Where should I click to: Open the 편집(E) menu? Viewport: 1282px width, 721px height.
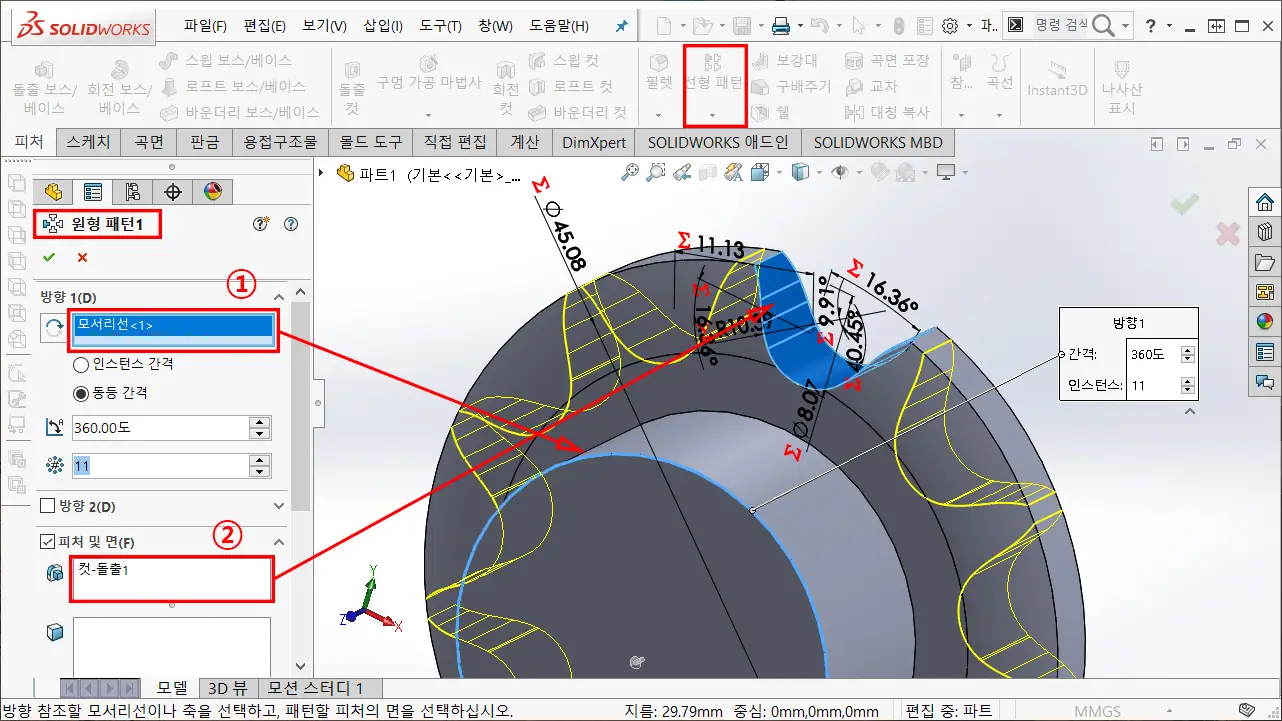pyautogui.click(x=265, y=26)
